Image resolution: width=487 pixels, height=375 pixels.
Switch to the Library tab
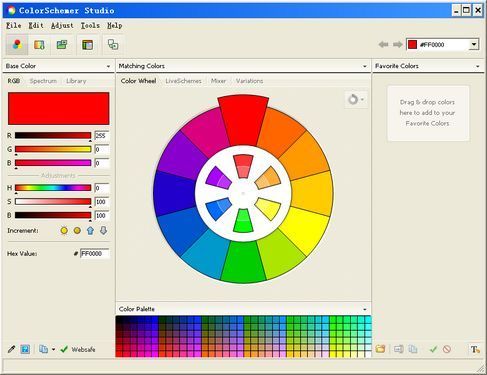pyautogui.click(x=76, y=81)
